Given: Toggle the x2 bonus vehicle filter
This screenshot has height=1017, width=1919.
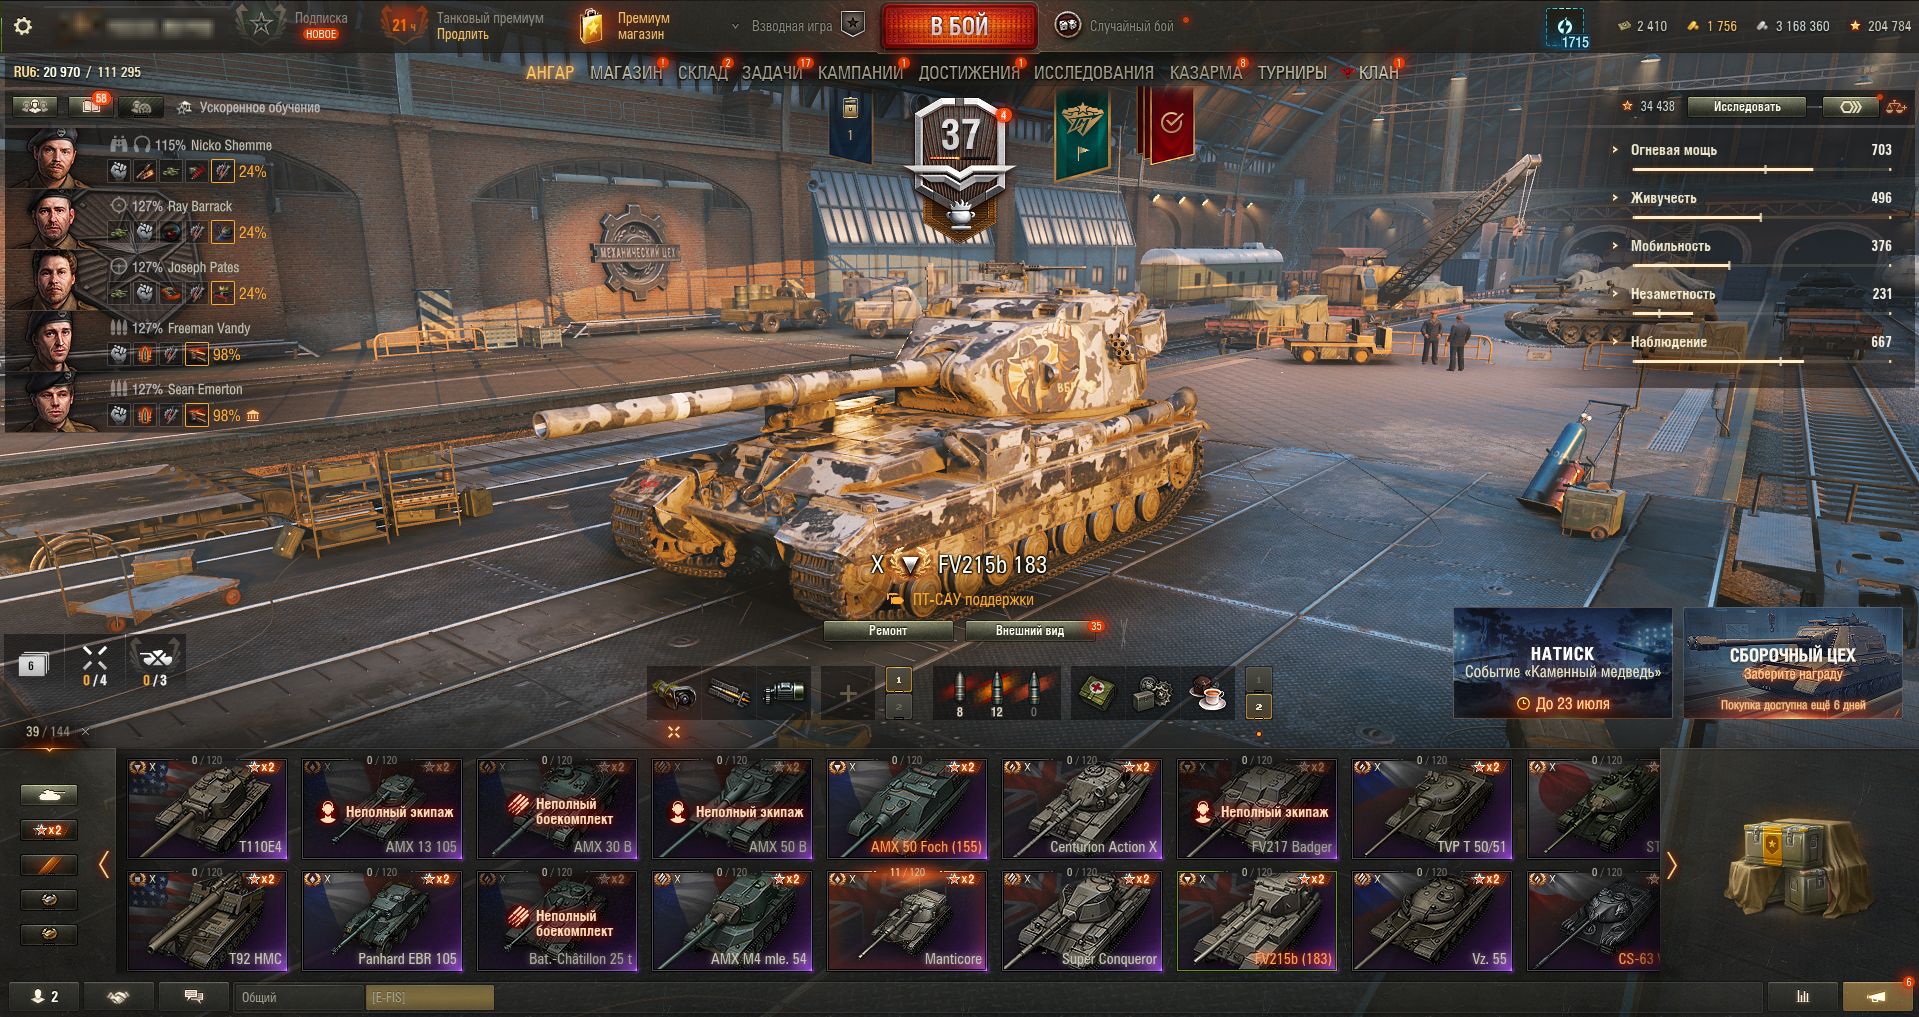Looking at the screenshot, I should point(49,829).
